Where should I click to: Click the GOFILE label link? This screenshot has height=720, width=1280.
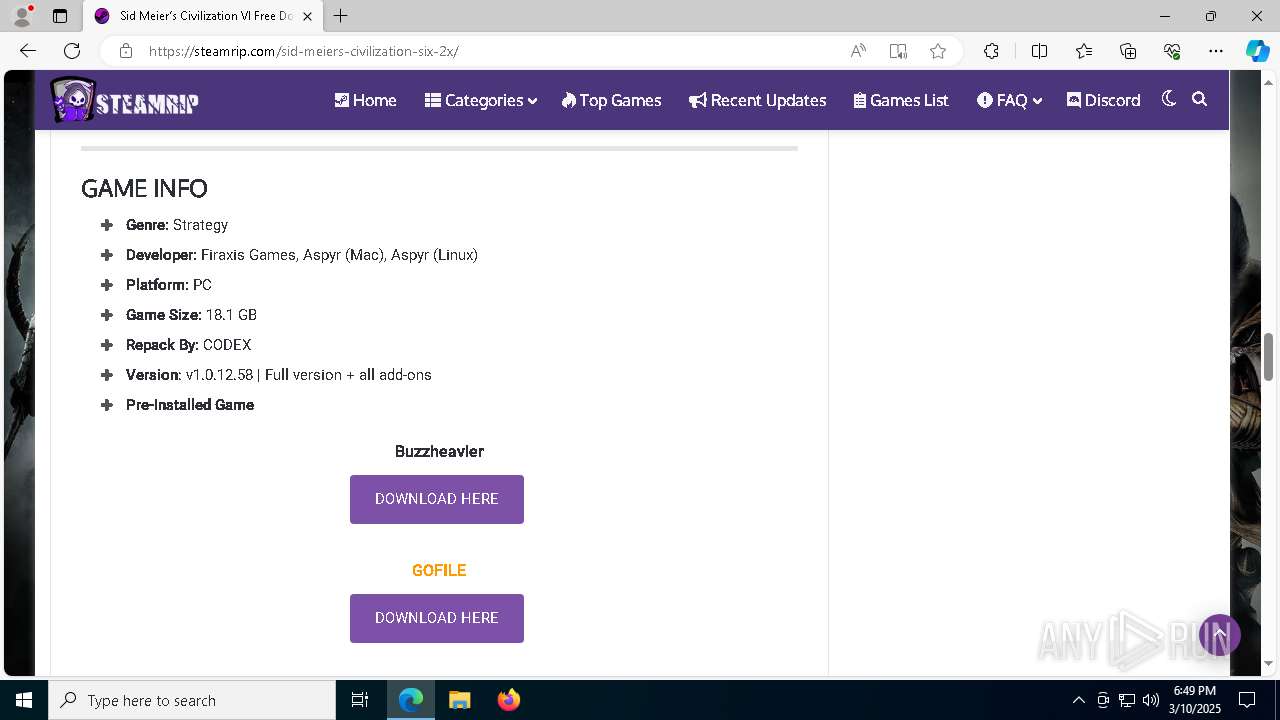click(x=439, y=570)
